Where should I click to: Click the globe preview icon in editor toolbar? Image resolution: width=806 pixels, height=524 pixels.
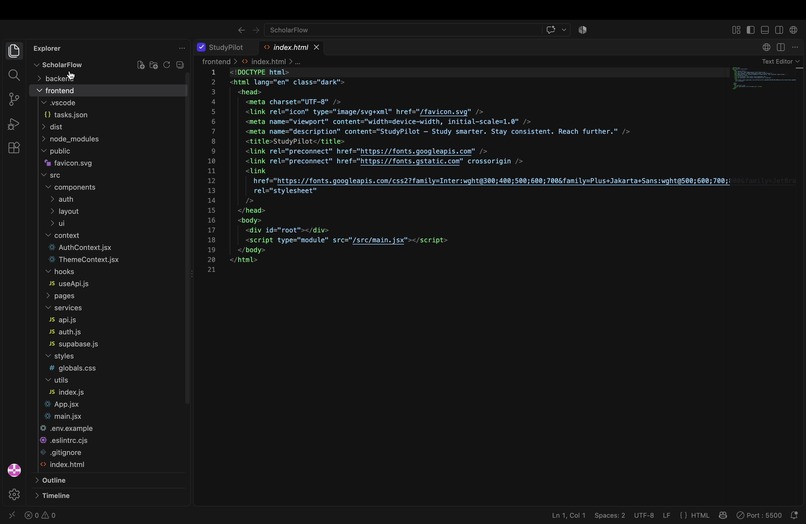[766, 47]
